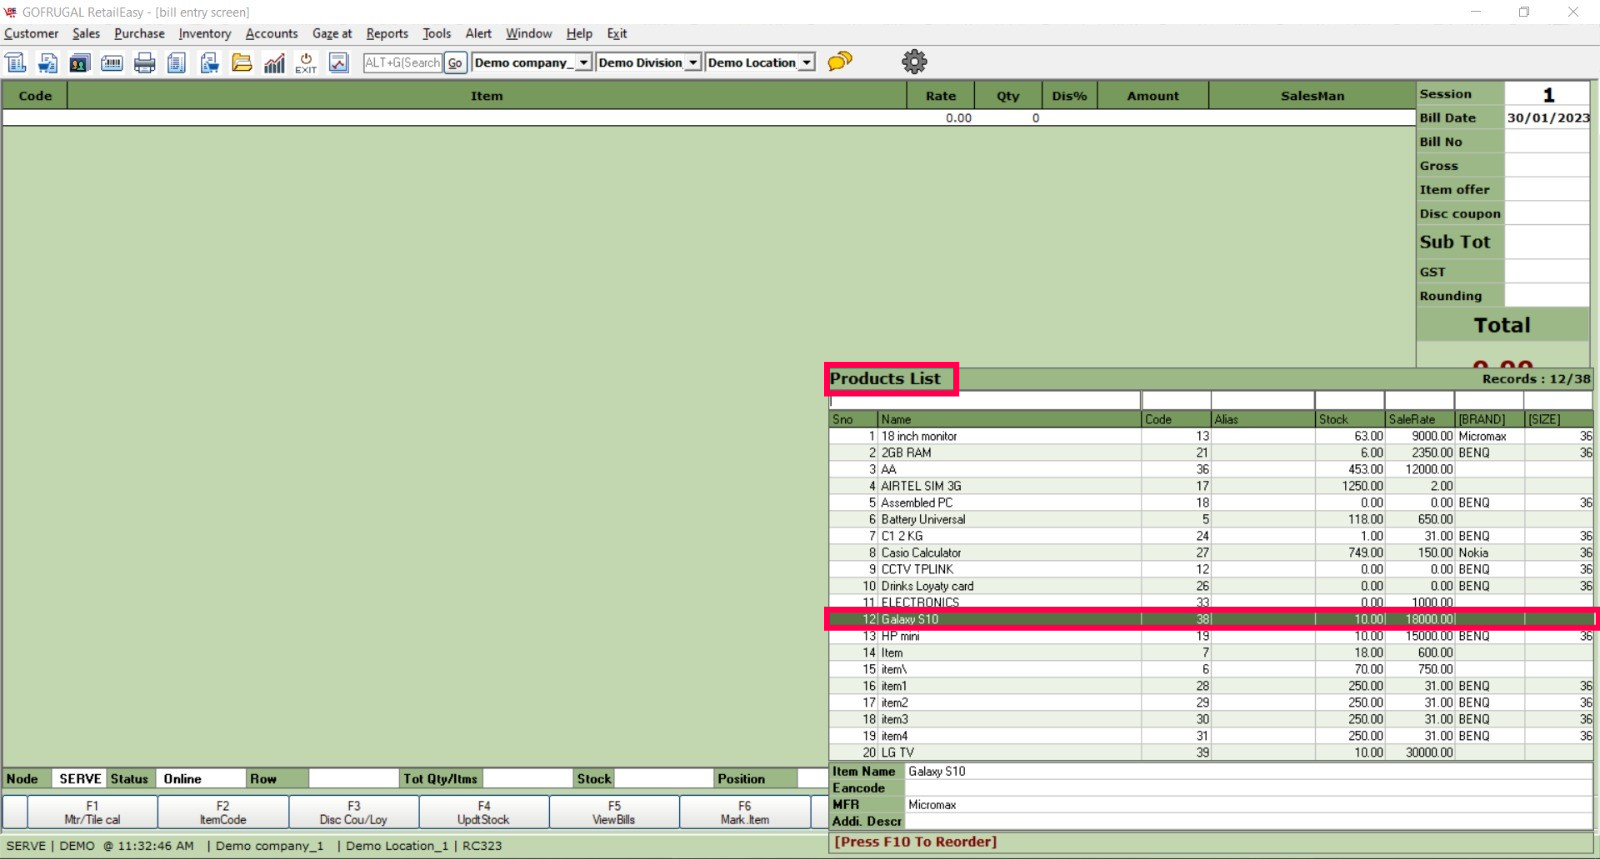
Task: Click F5 ViewBills button
Action: (x=614, y=812)
